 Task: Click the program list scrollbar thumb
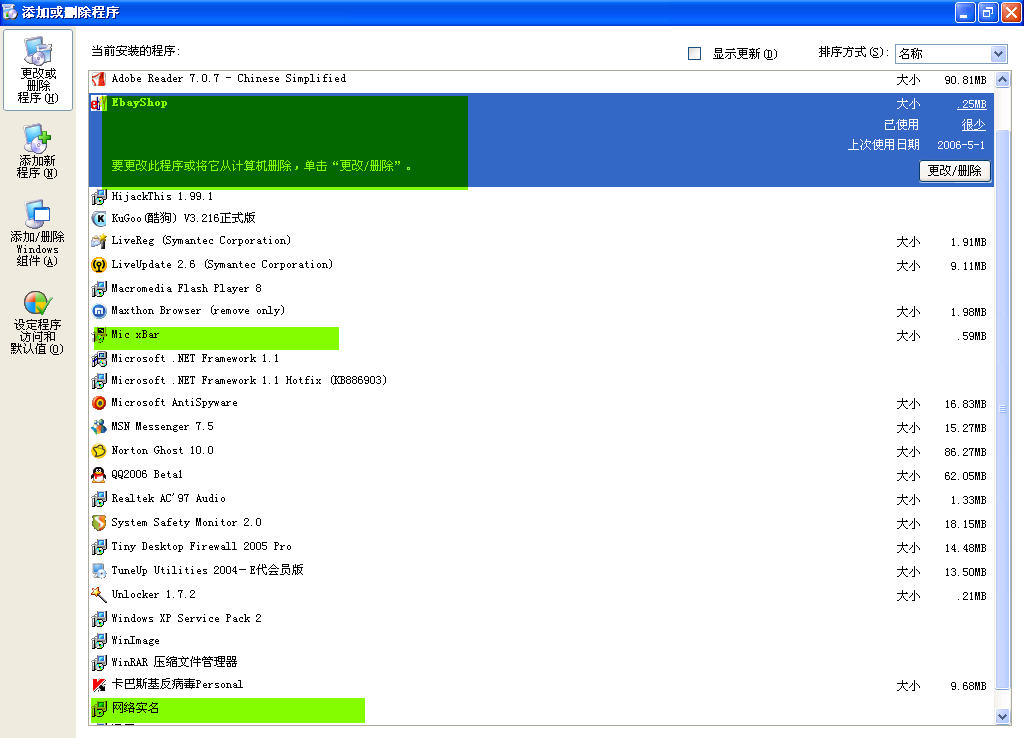point(1002,408)
